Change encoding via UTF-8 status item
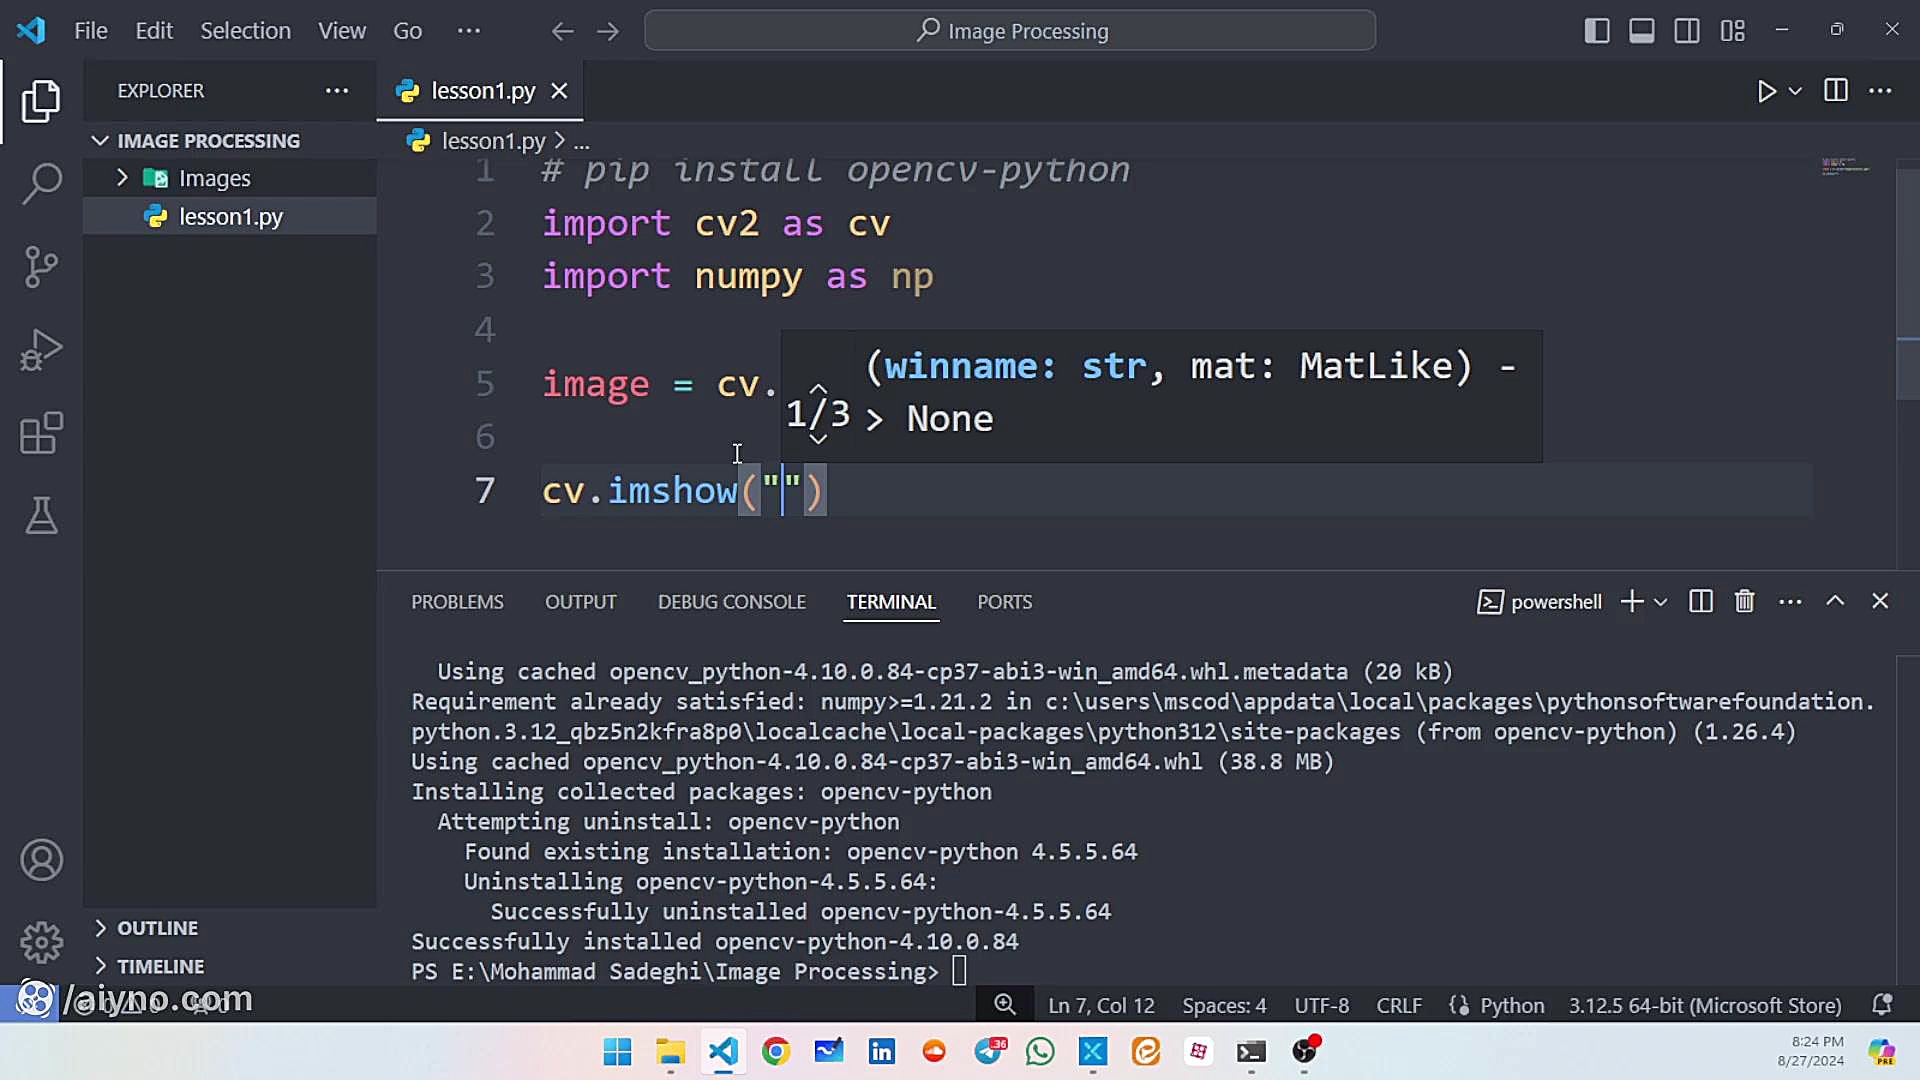The image size is (1920, 1080). 1322,1005
